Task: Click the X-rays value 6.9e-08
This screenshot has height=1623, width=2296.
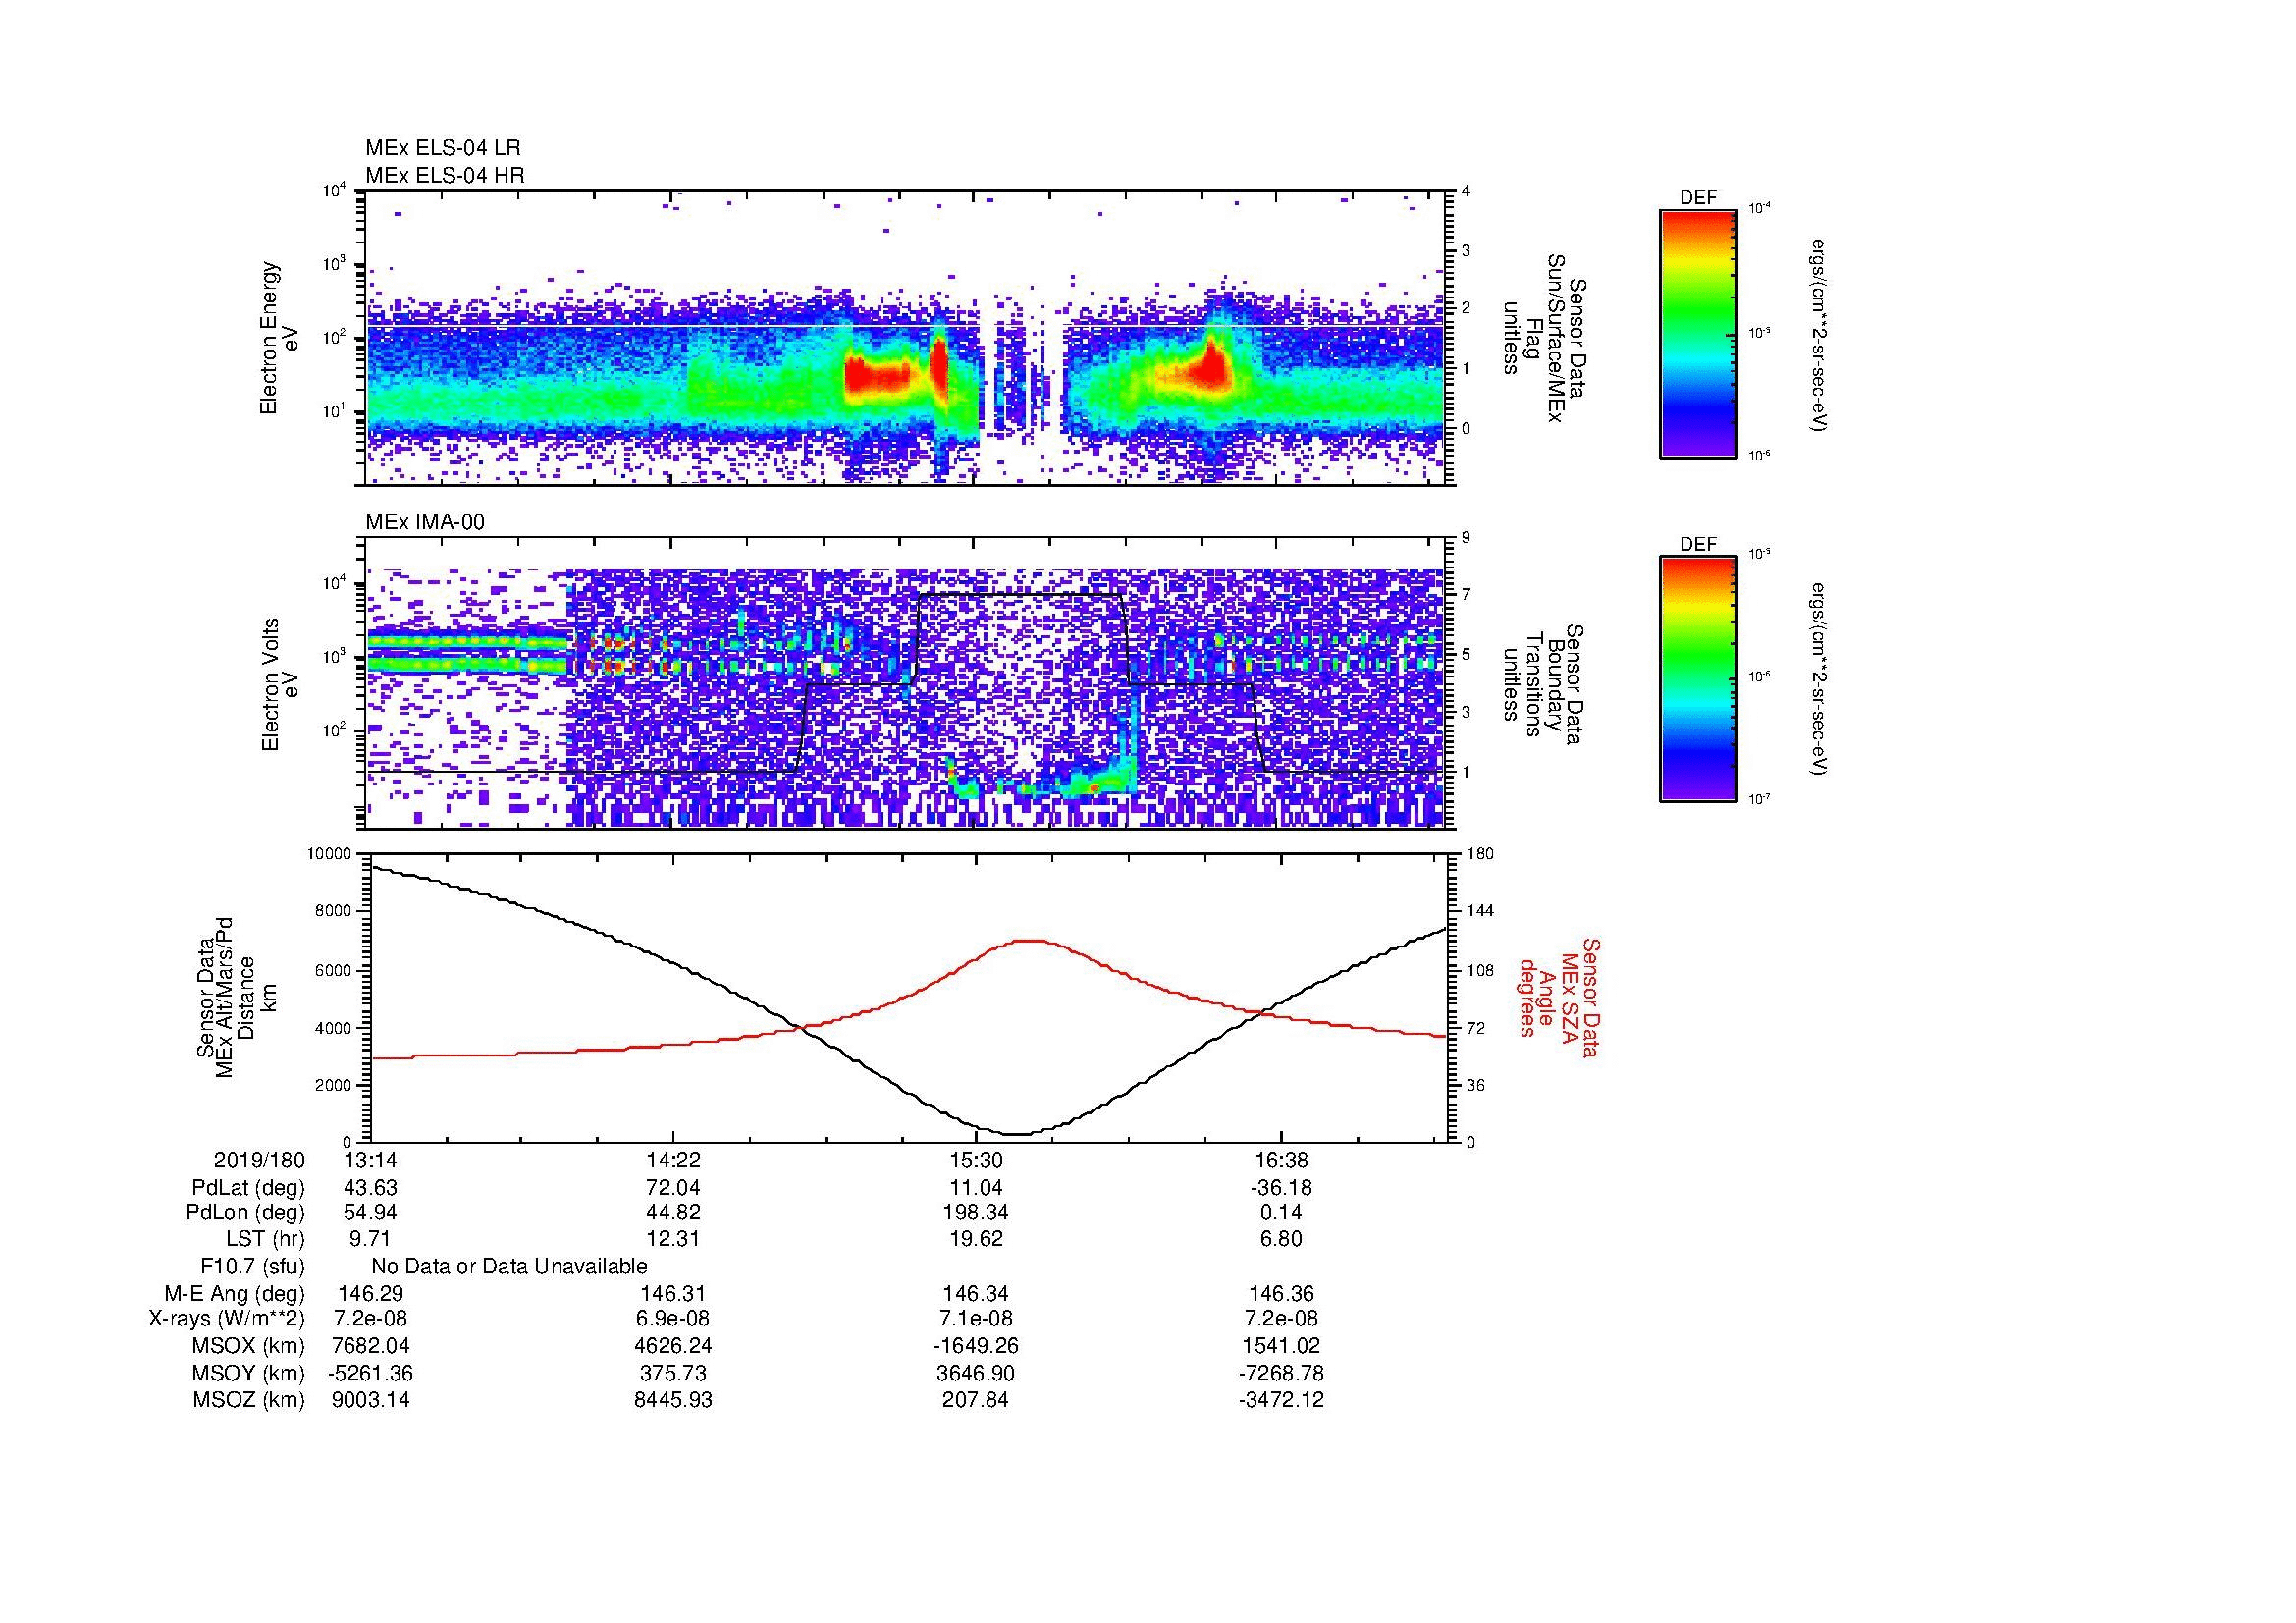Action: coord(674,1319)
